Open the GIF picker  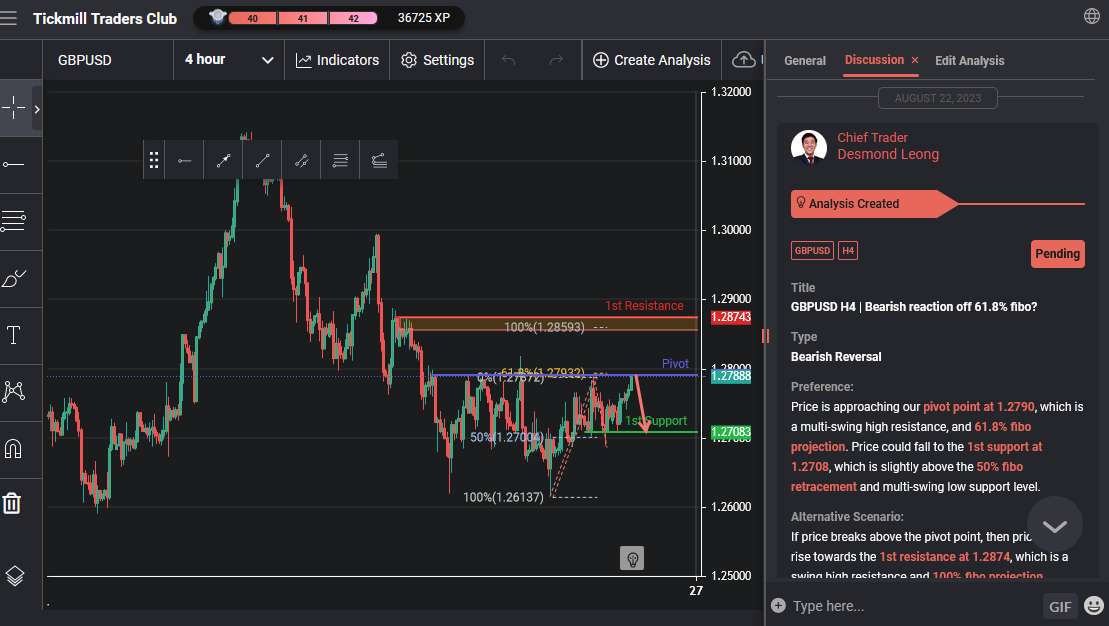pyautogui.click(x=1059, y=606)
